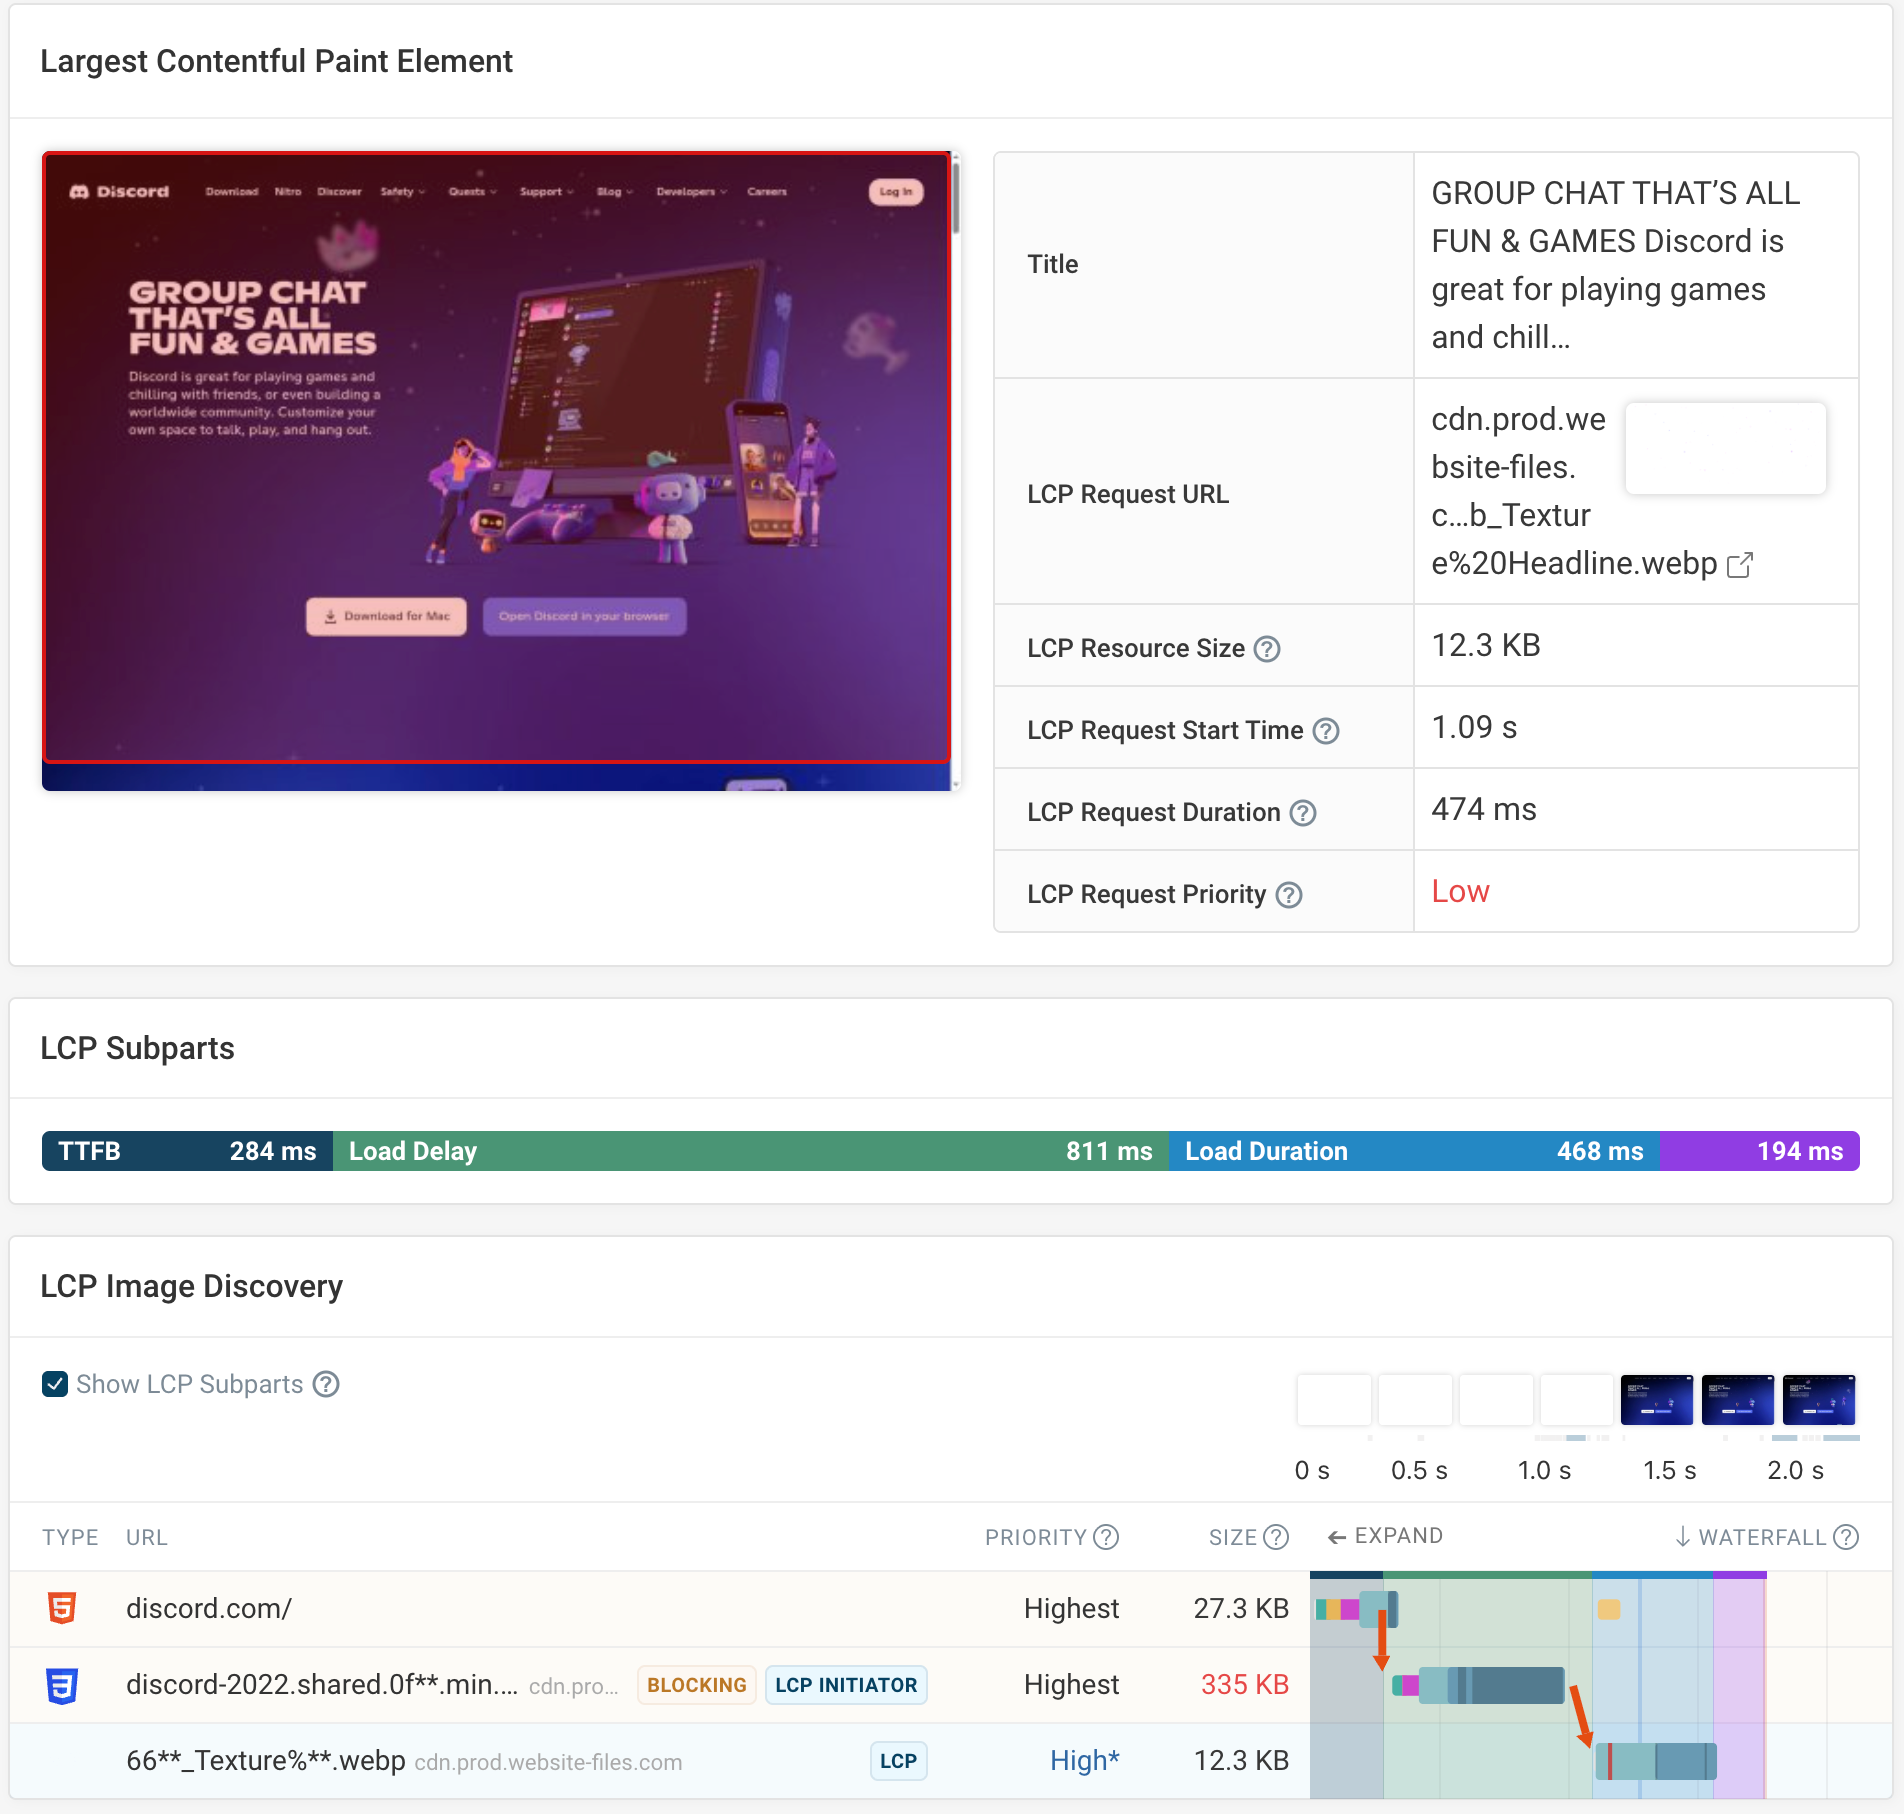Open the first rendered filmstrip frame
The image size is (1904, 1814).
coord(1657,1399)
